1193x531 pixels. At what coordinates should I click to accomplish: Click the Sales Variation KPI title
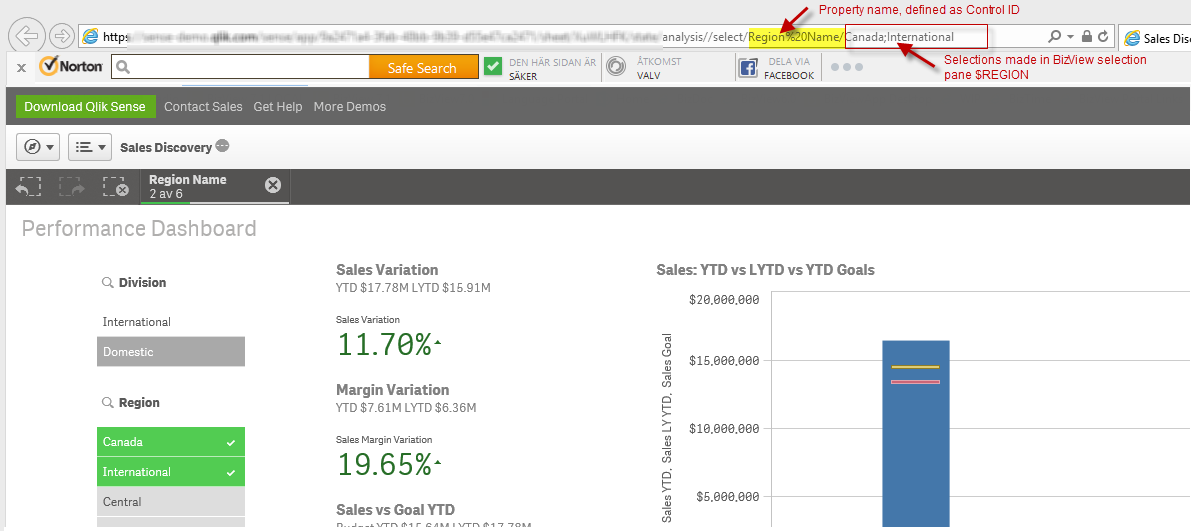387,269
